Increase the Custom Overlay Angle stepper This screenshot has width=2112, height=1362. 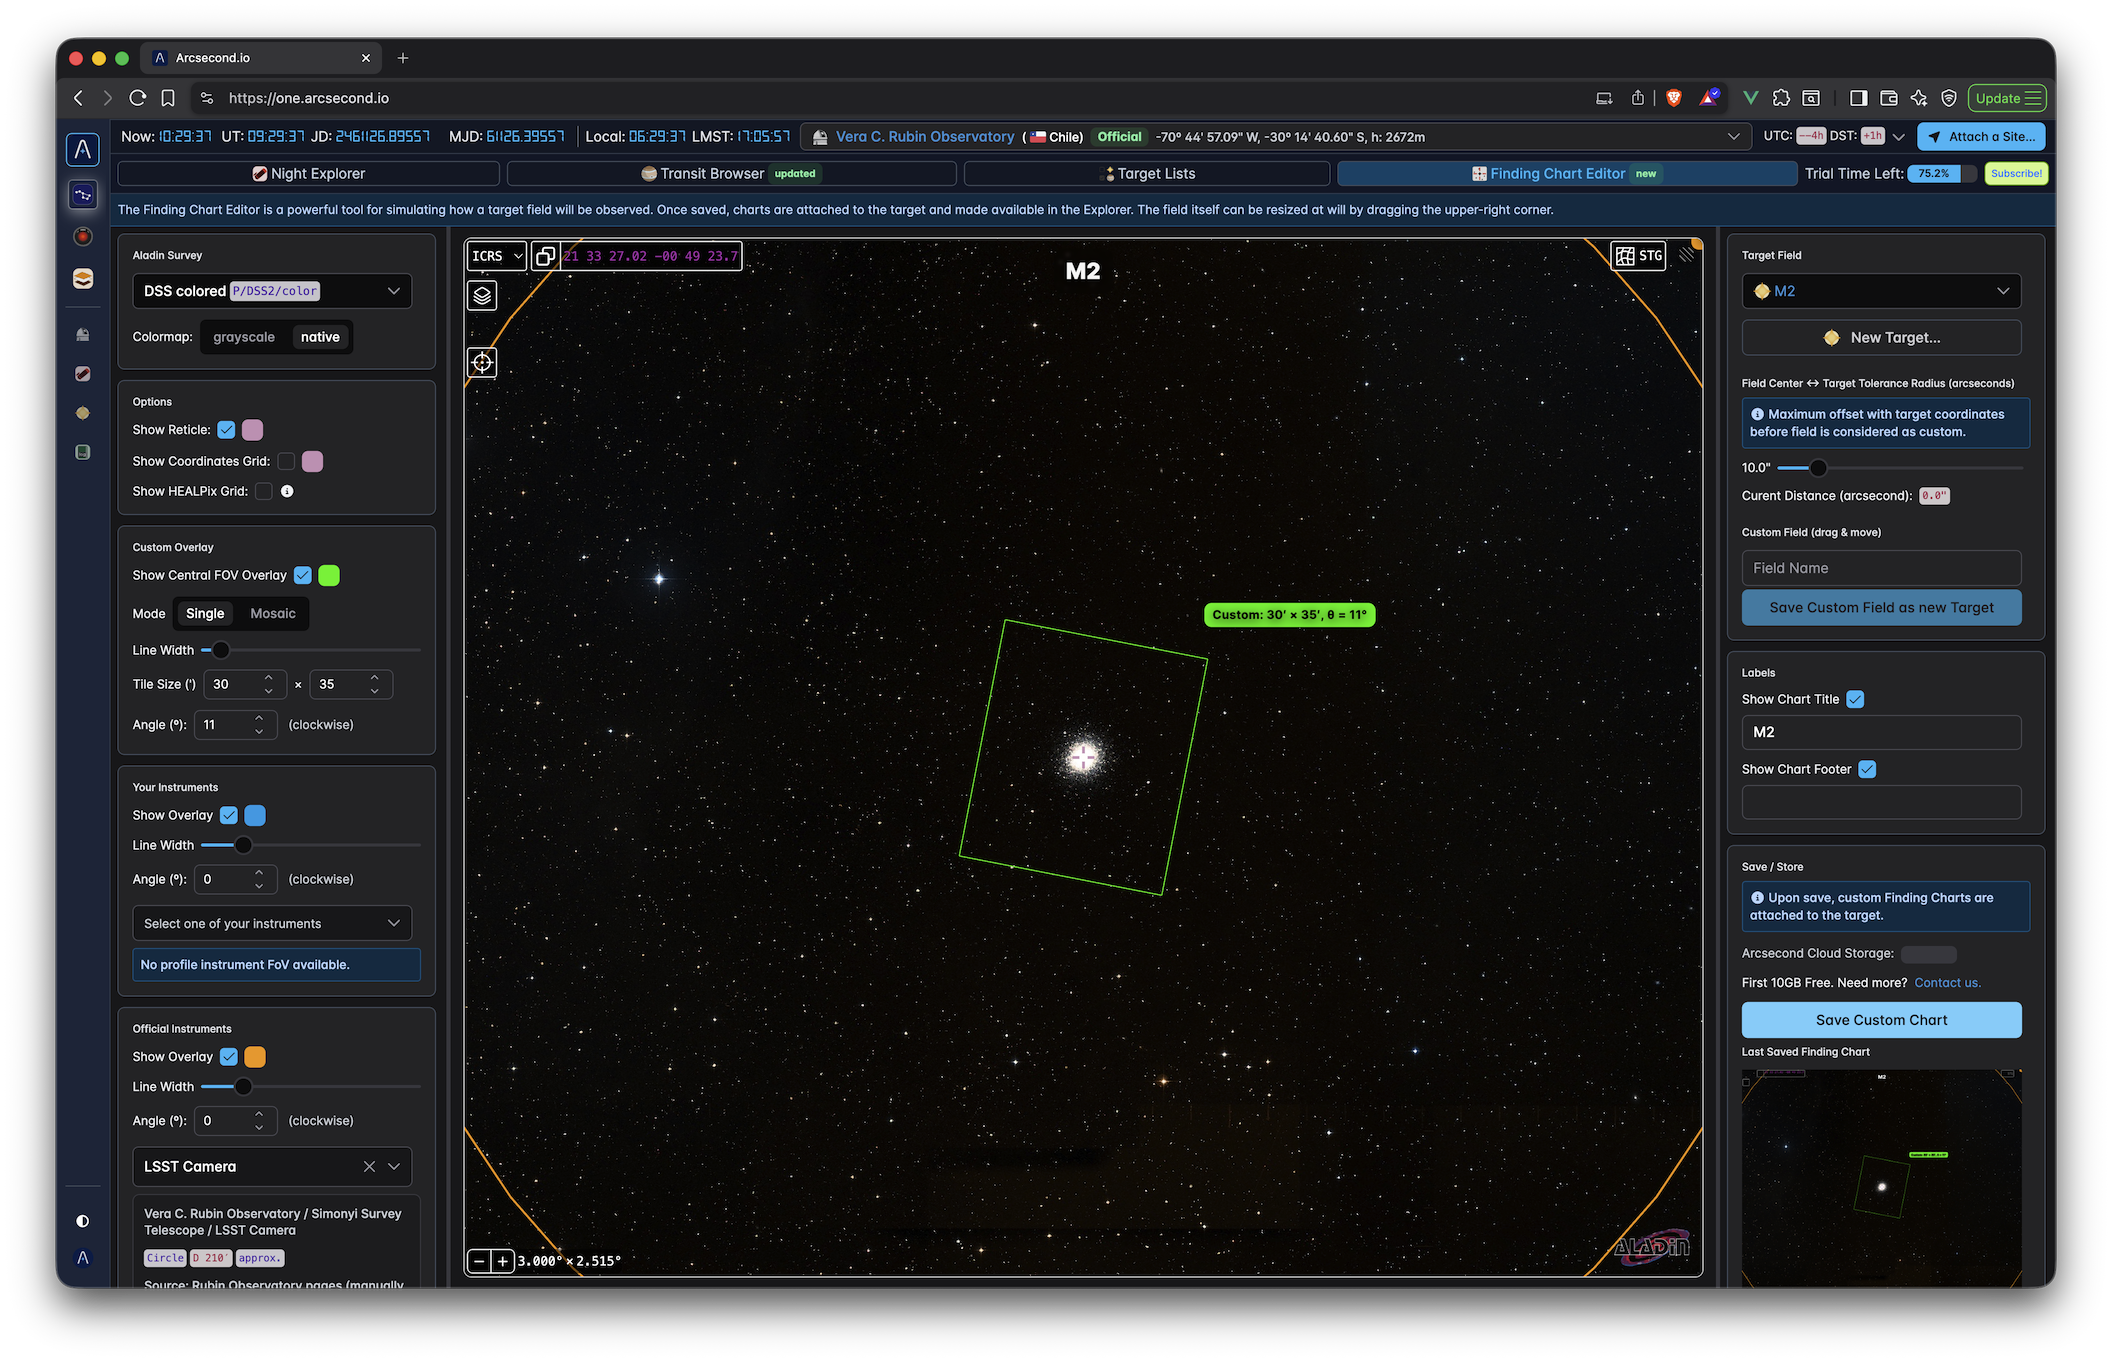tap(259, 718)
